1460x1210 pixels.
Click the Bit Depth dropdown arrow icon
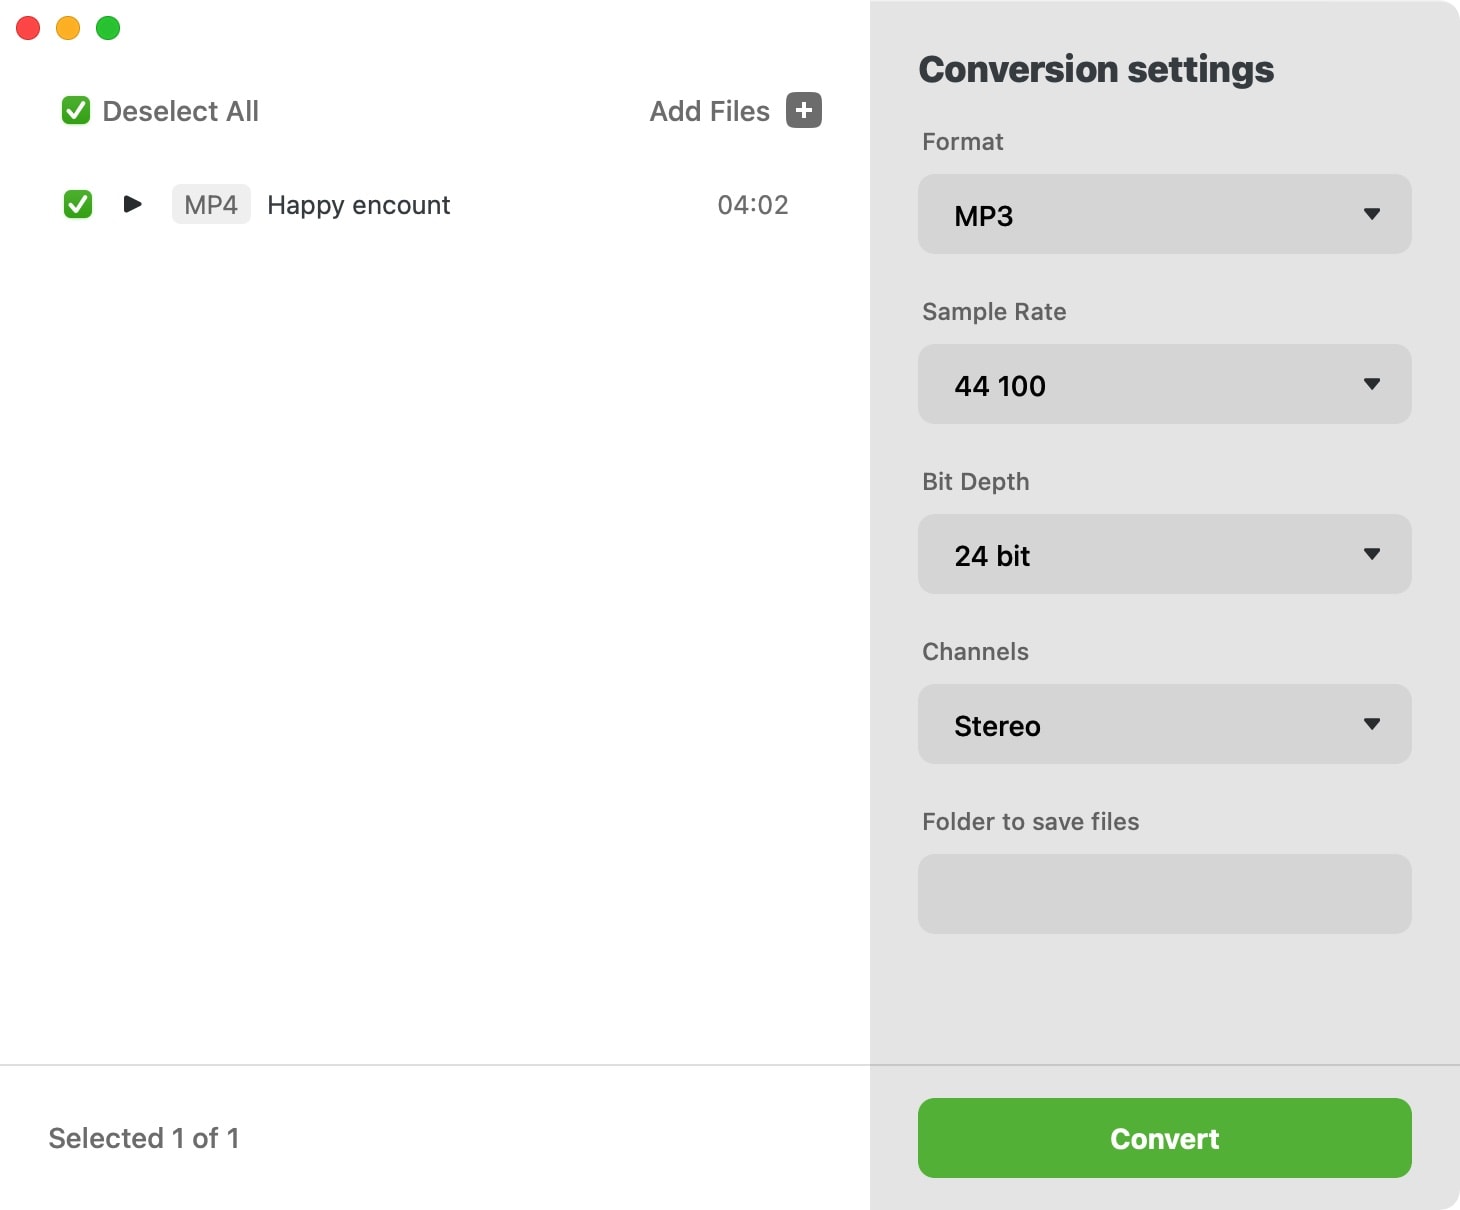[x=1372, y=554]
